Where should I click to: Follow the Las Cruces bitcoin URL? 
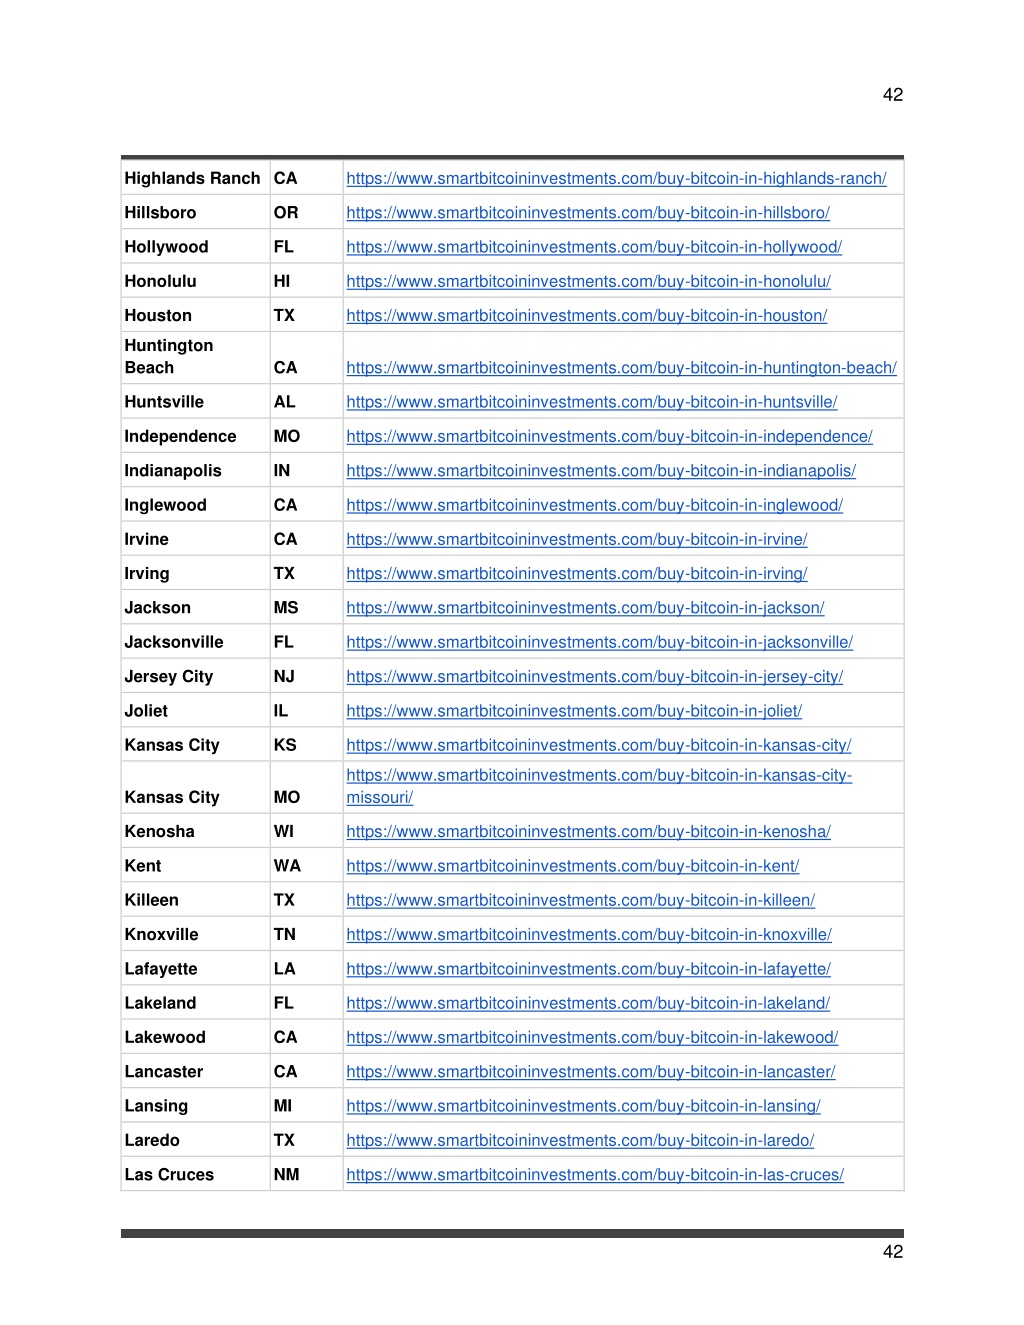click(x=595, y=1174)
